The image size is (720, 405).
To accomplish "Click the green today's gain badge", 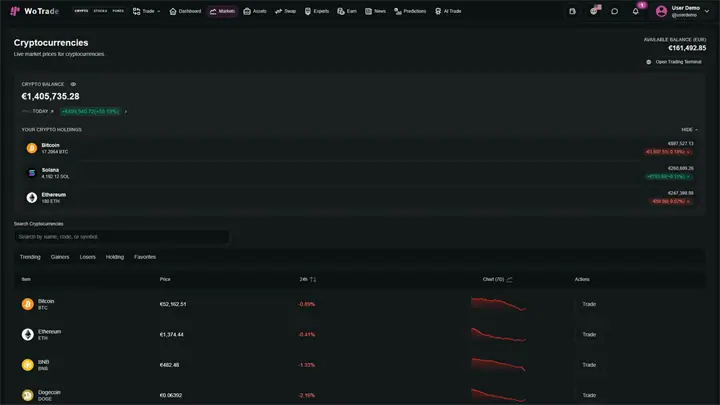I will 90,111.
